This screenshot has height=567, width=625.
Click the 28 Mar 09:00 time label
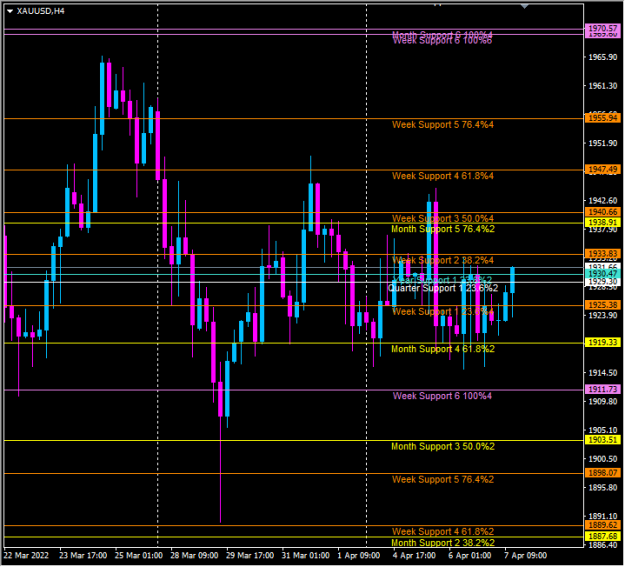point(195,555)
